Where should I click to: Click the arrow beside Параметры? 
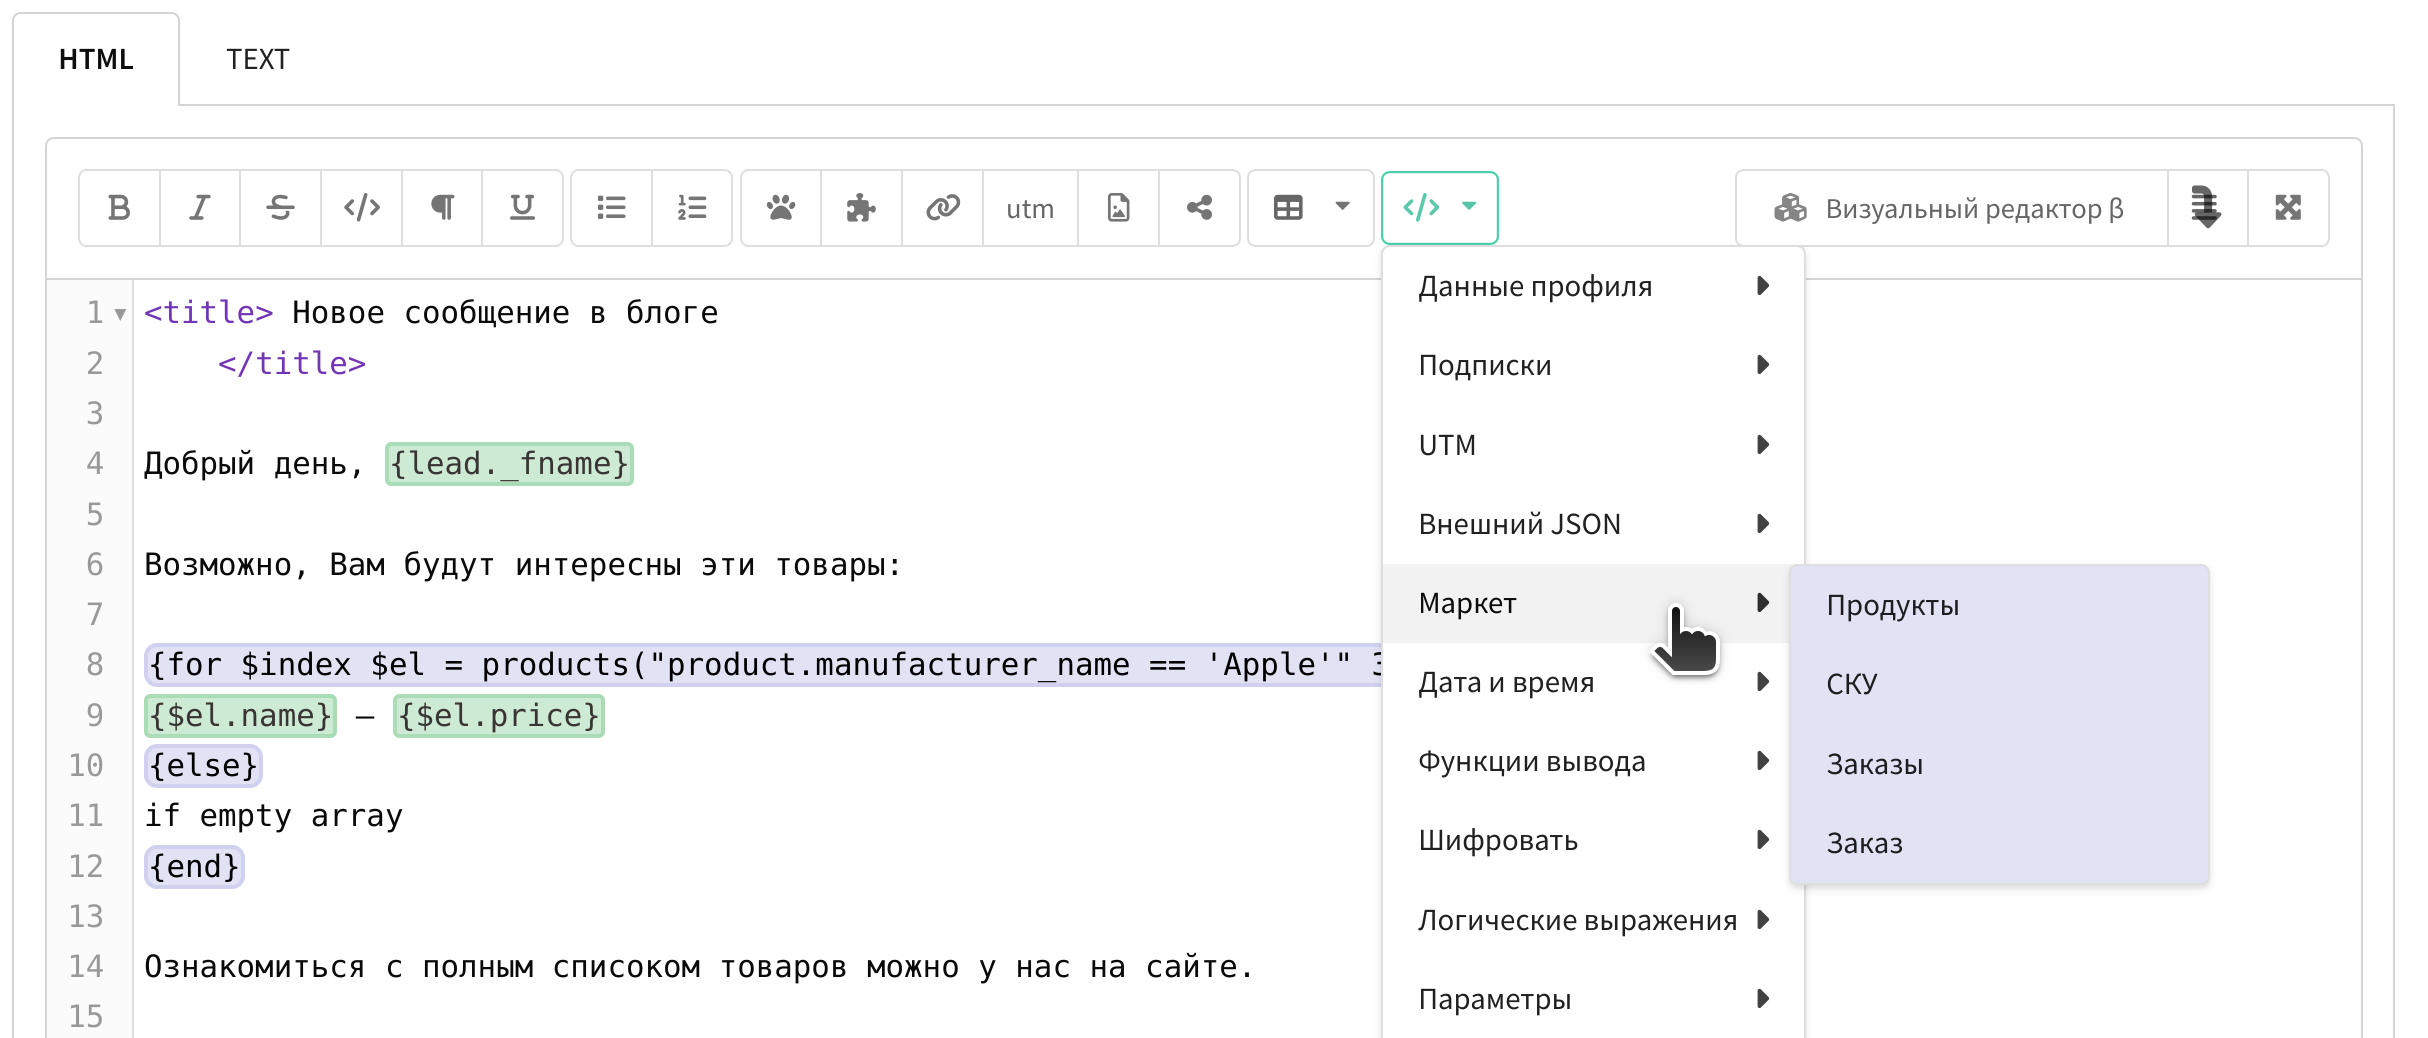pos(1763,998)
